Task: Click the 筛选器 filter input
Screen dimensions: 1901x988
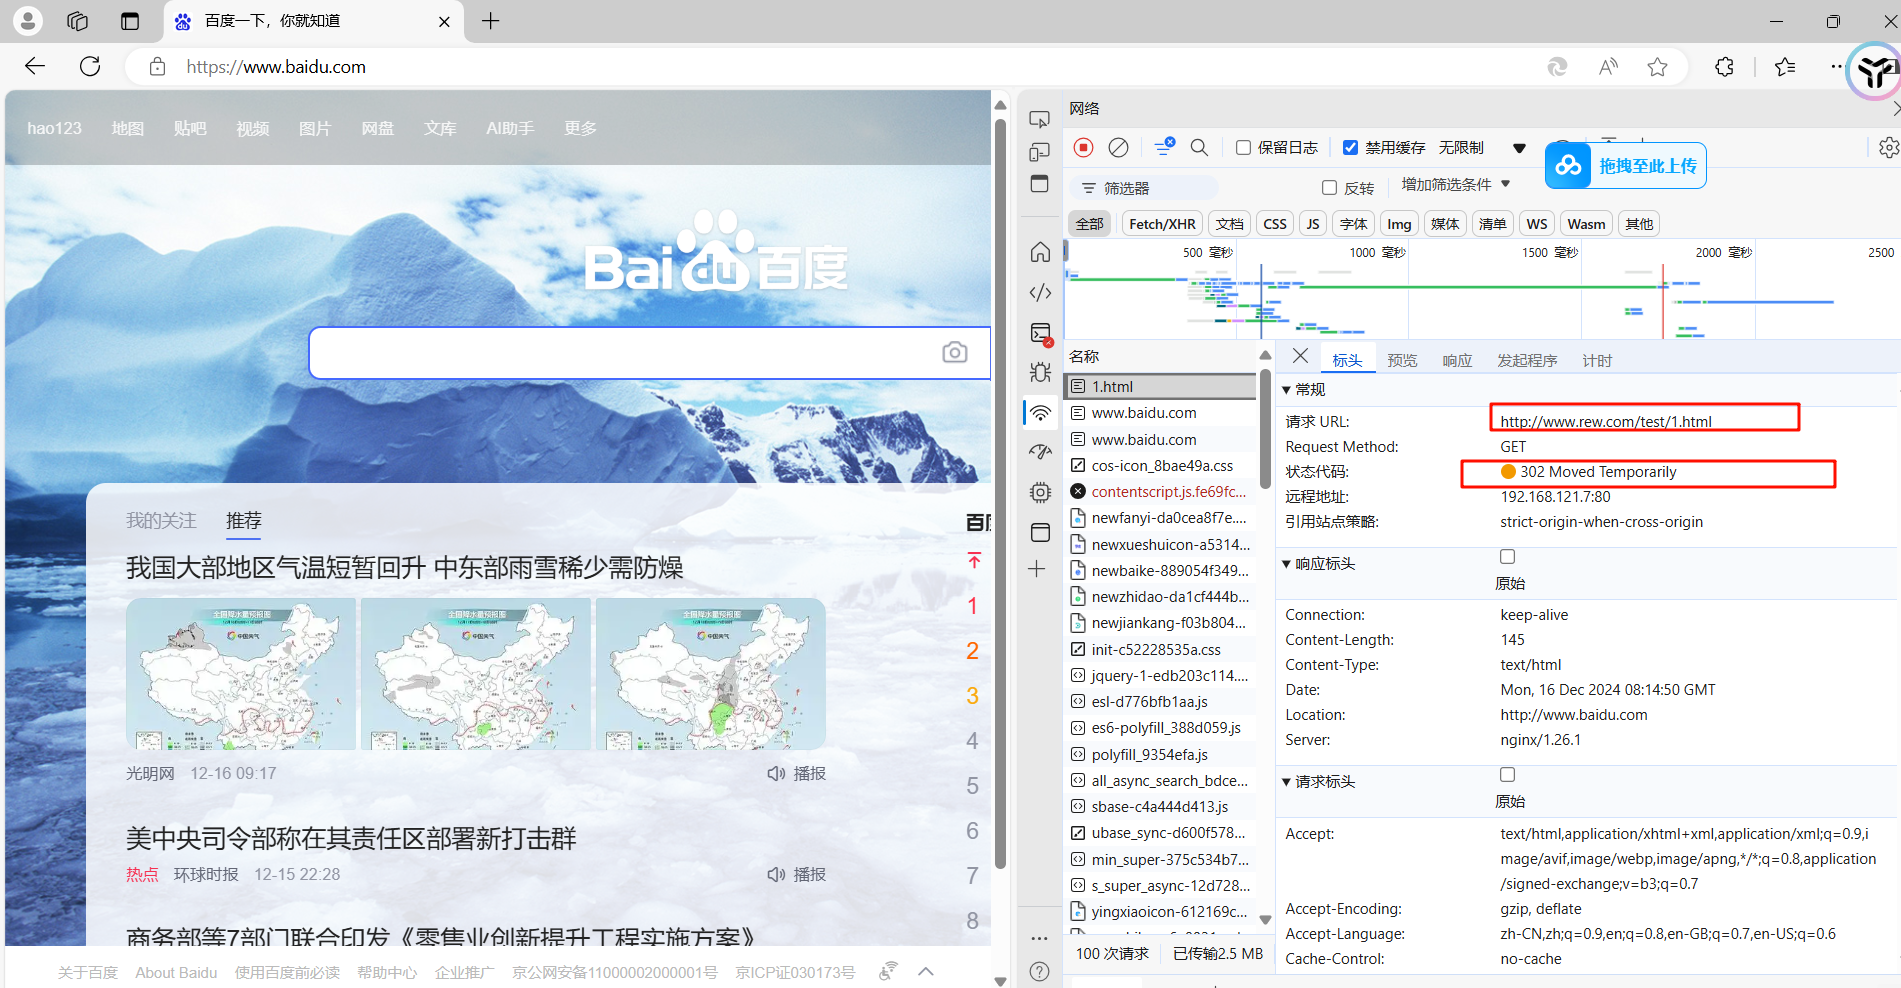Action: tap(1144, 188)
